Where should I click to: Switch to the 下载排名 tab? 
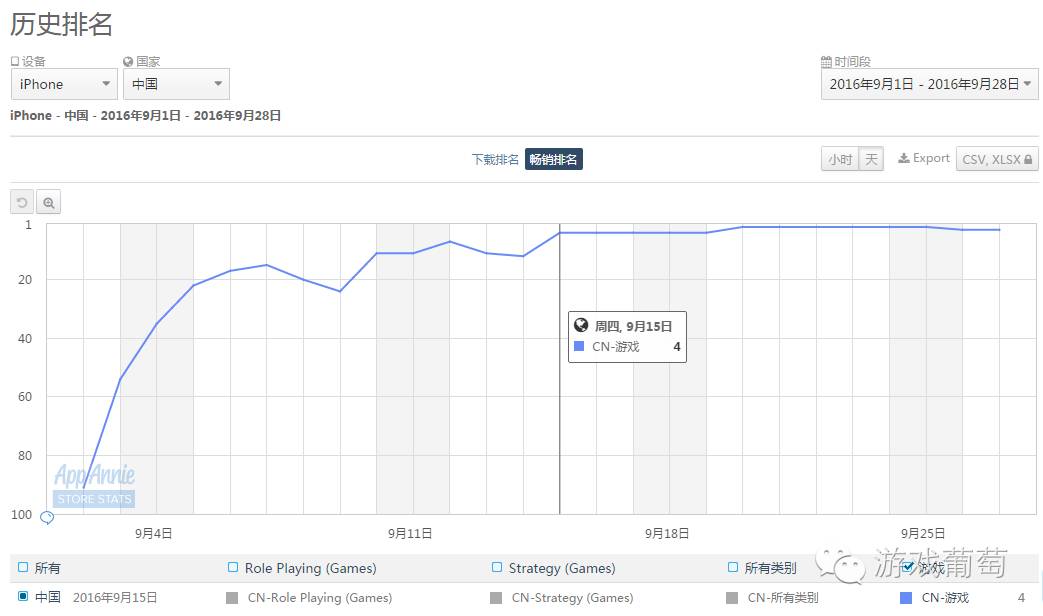[495, 159]
